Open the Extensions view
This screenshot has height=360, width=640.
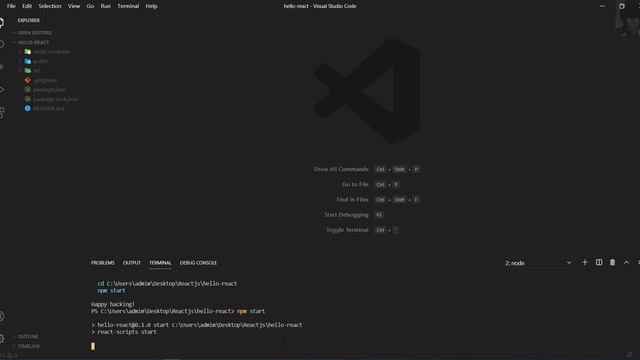click(x=2, y=112)
